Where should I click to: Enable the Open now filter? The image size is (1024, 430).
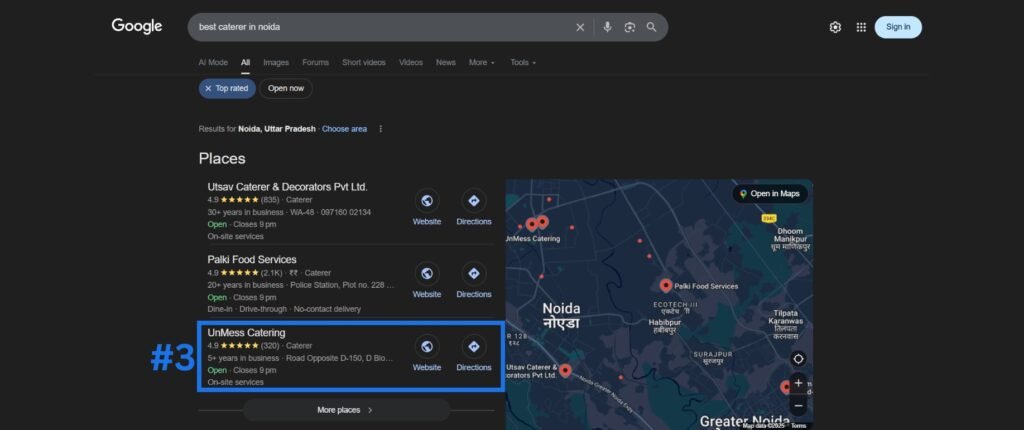[286, 88]
